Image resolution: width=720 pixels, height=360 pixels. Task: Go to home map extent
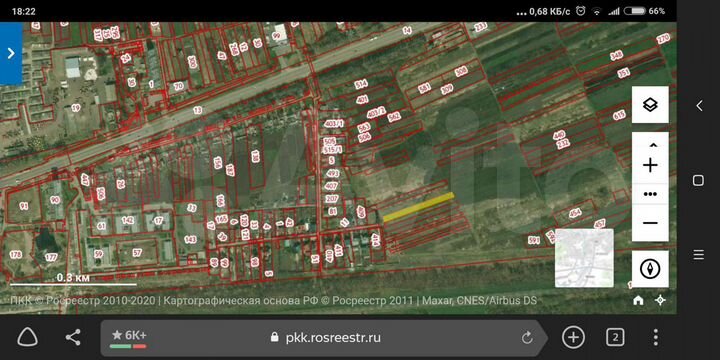pyautogui.click(x=638, y=300)
